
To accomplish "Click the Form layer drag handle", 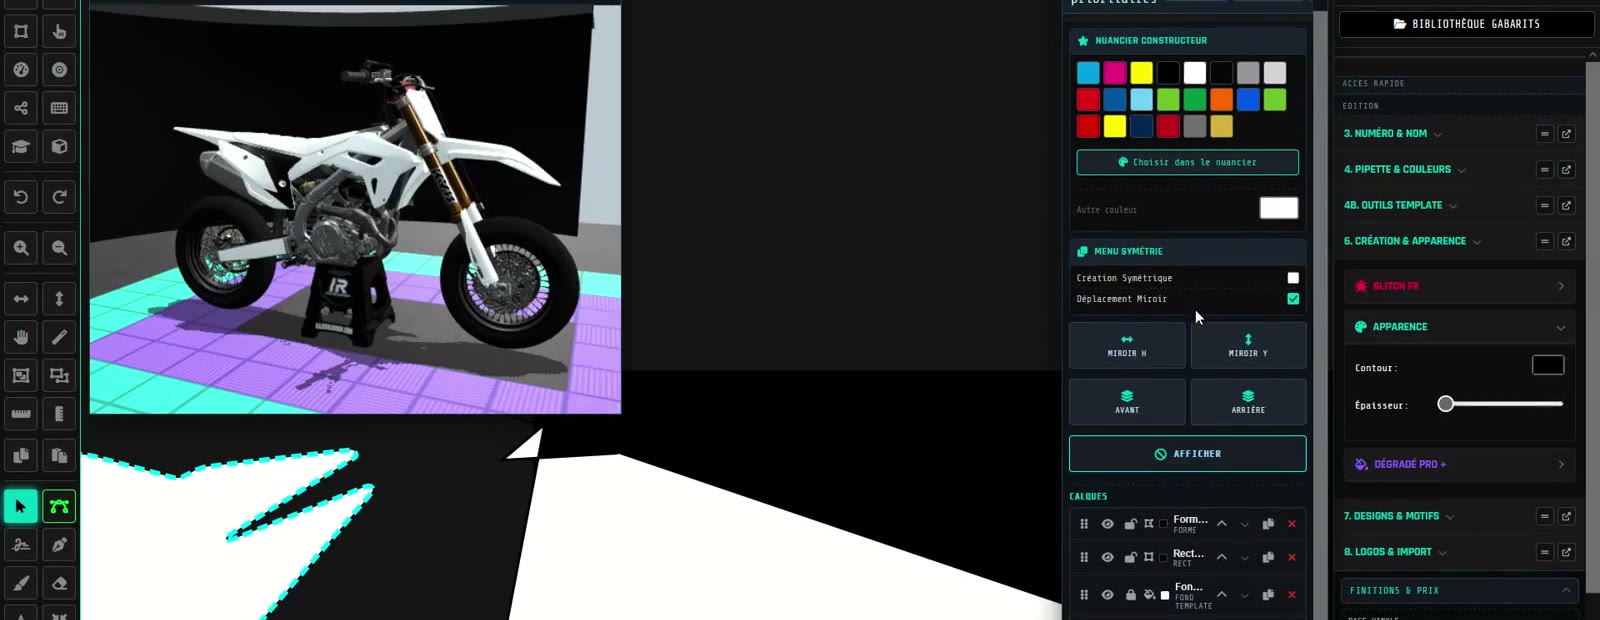I will coord(1084,524).
